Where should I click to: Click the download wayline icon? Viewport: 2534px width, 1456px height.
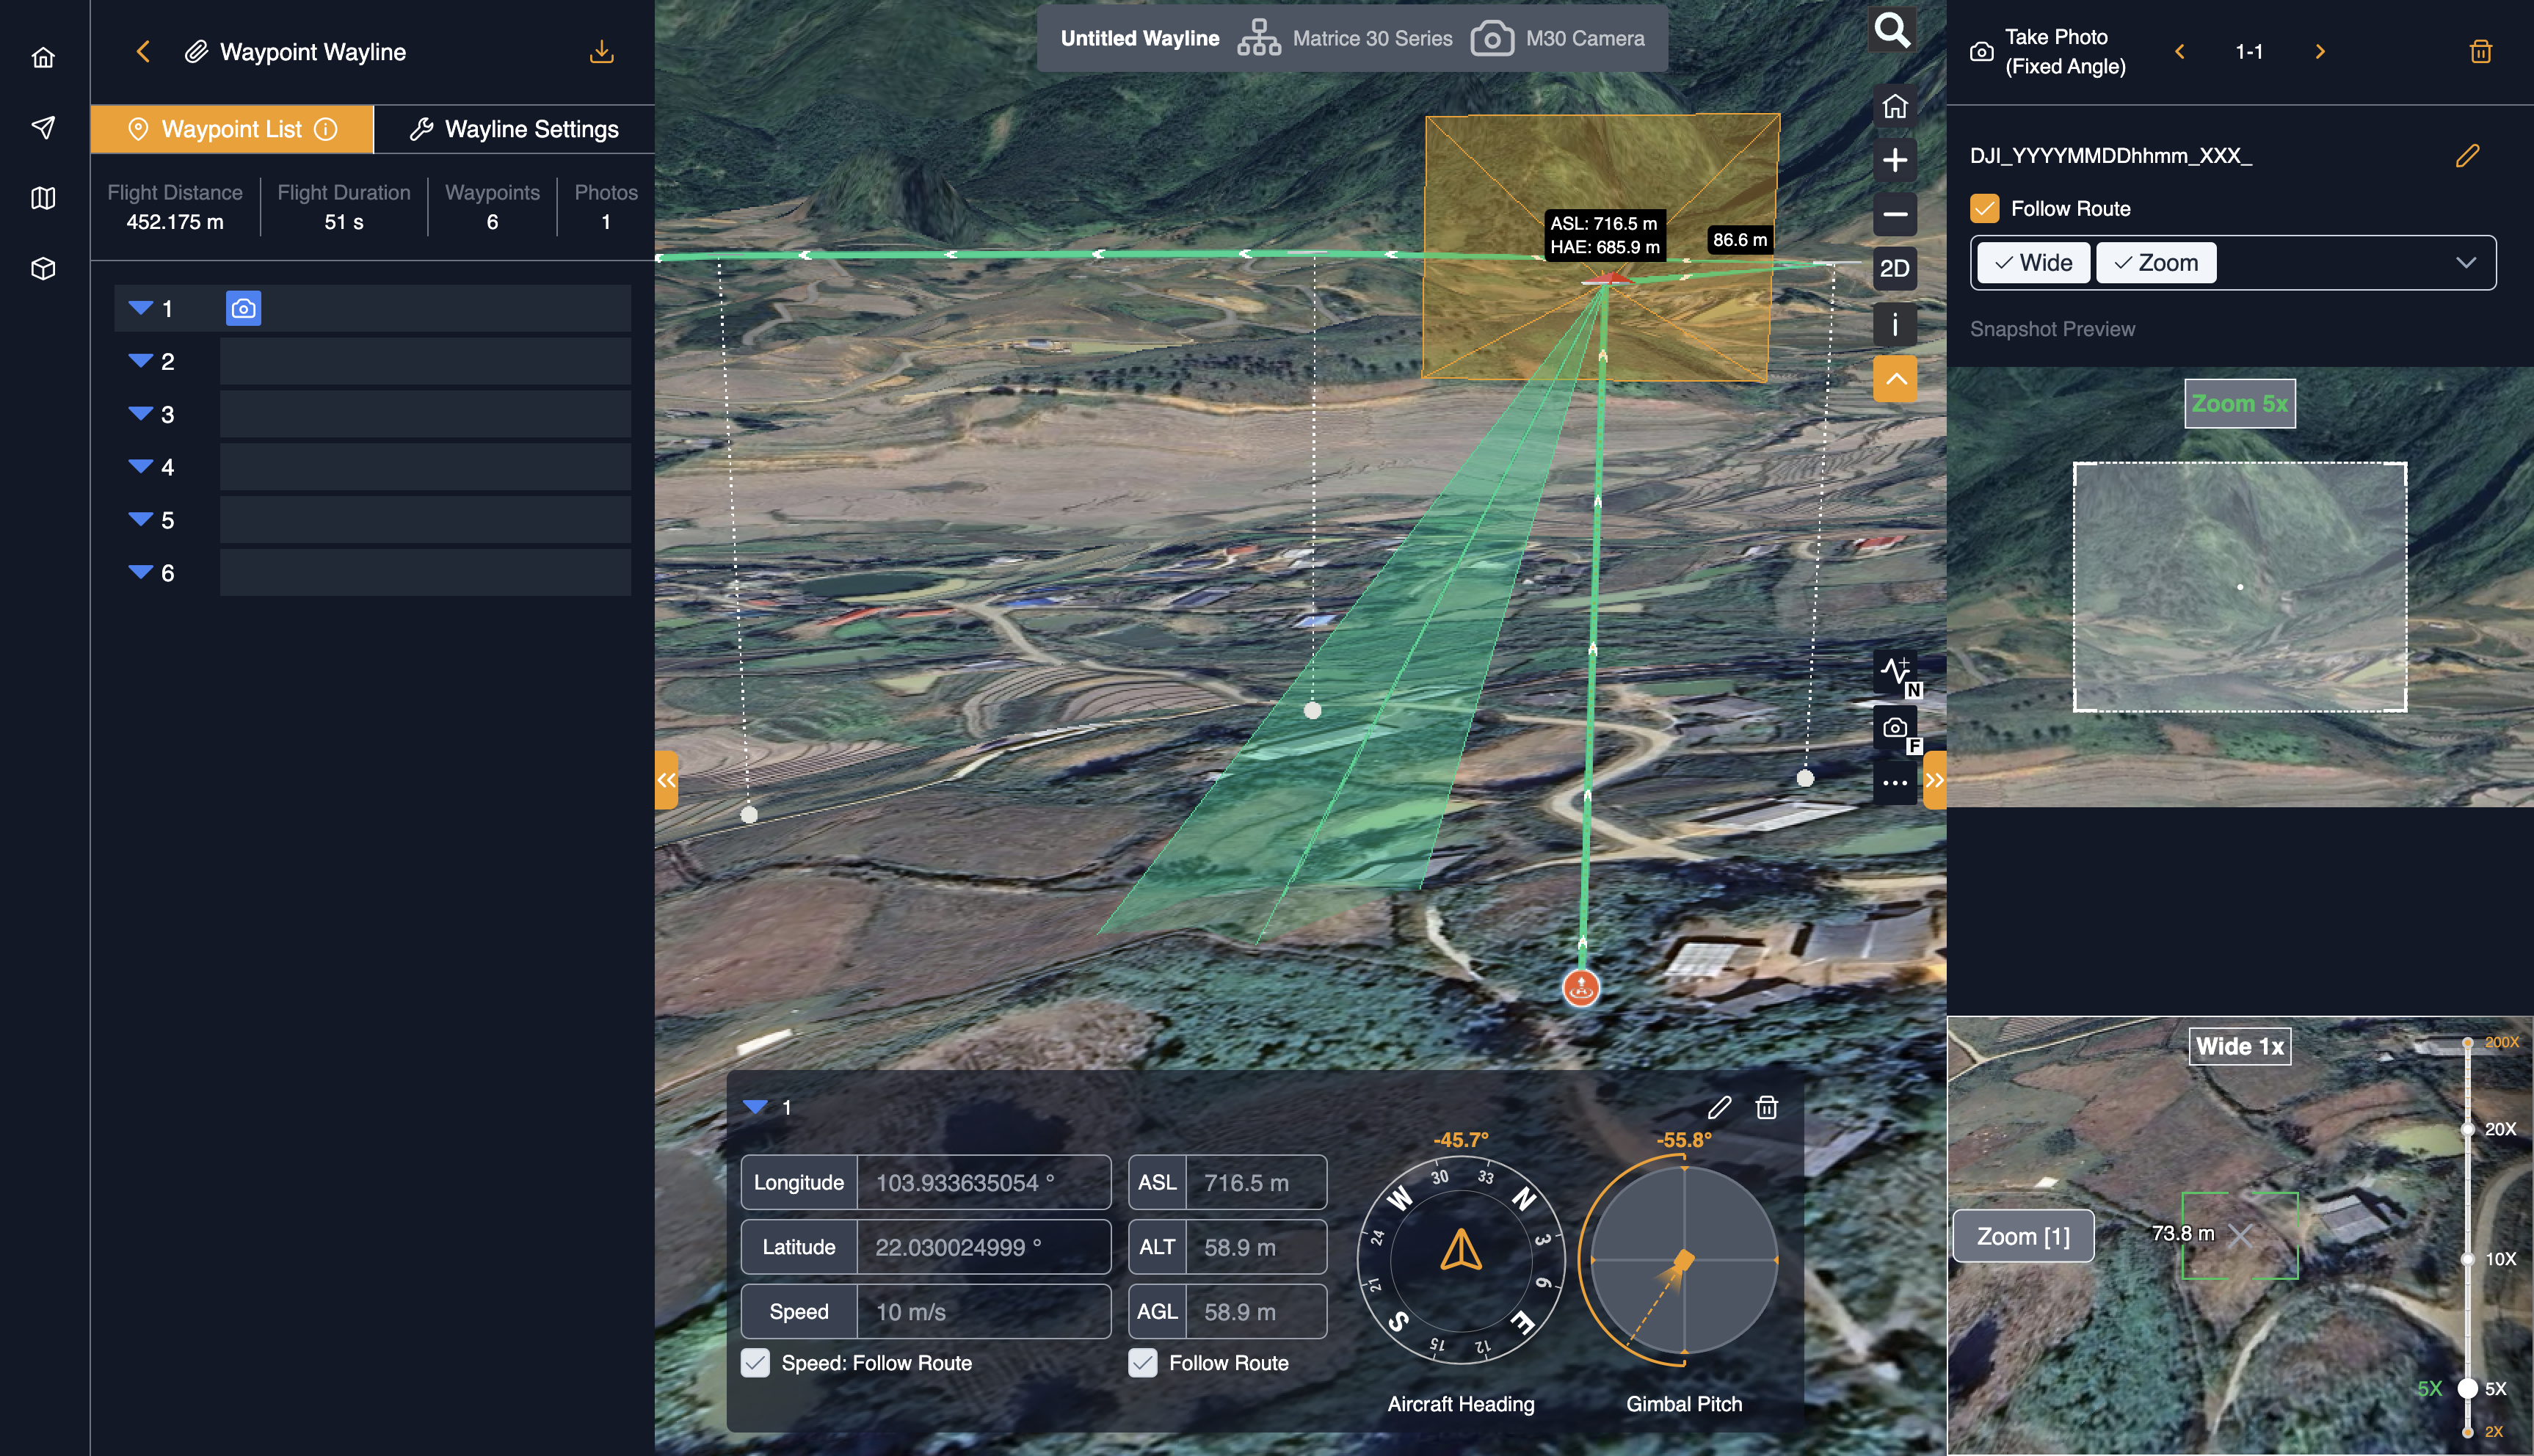pyautogui.click(x=601, y=52)
